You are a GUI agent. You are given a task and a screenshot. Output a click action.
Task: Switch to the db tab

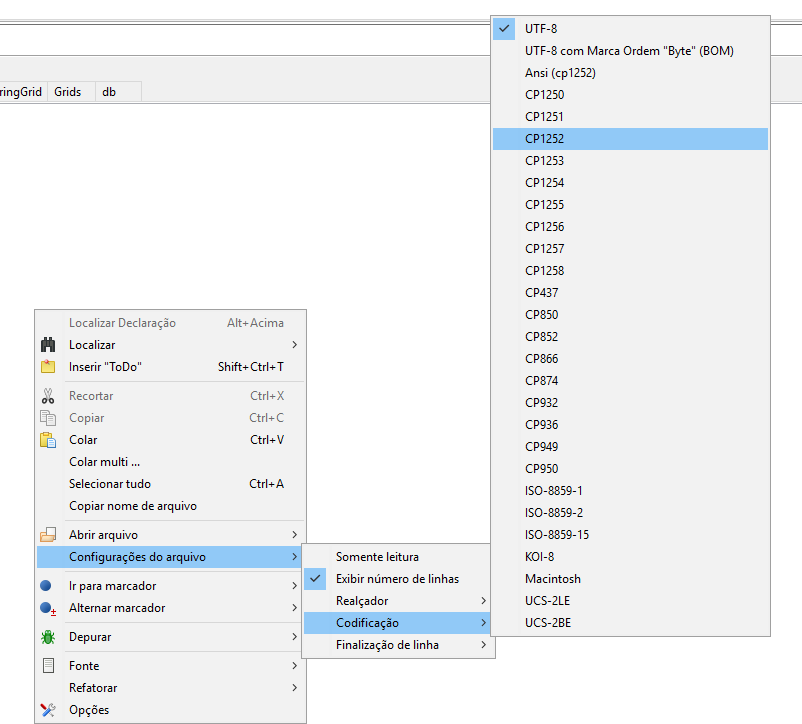point(118,92)
